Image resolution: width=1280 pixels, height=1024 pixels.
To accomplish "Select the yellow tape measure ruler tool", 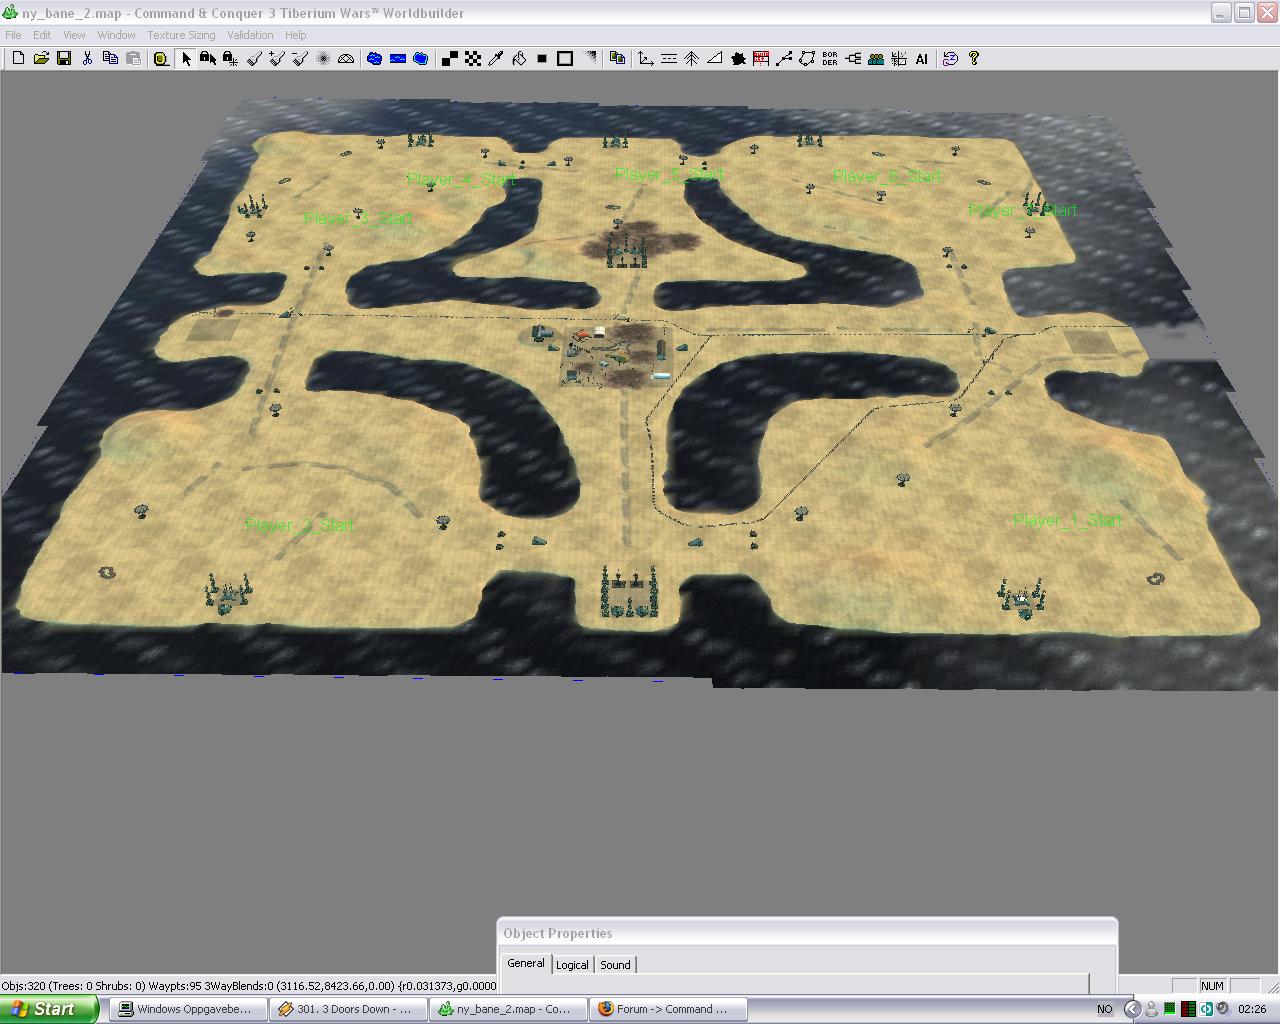I will coord(161,59).
